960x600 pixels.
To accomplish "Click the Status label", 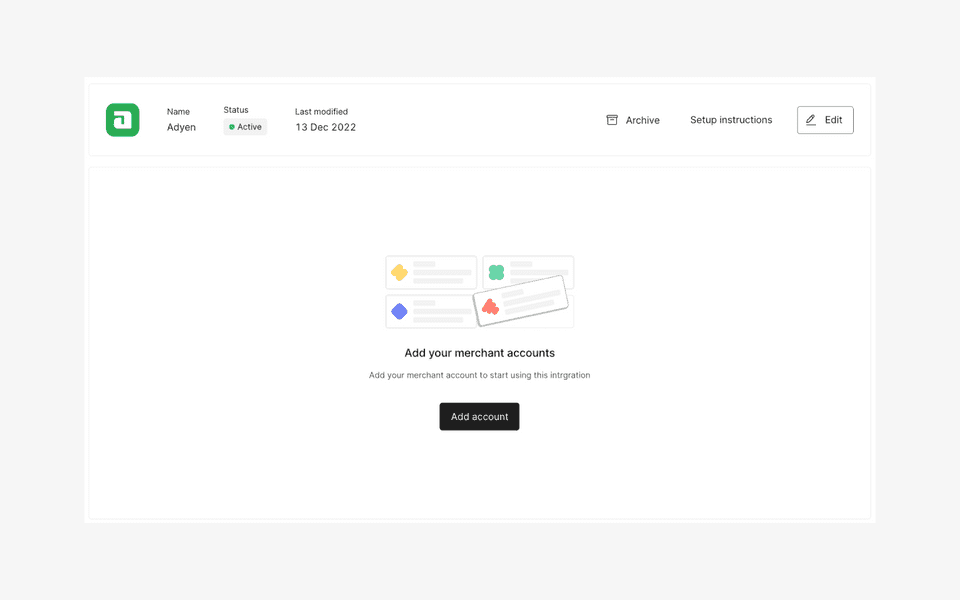I will (236, 110).
